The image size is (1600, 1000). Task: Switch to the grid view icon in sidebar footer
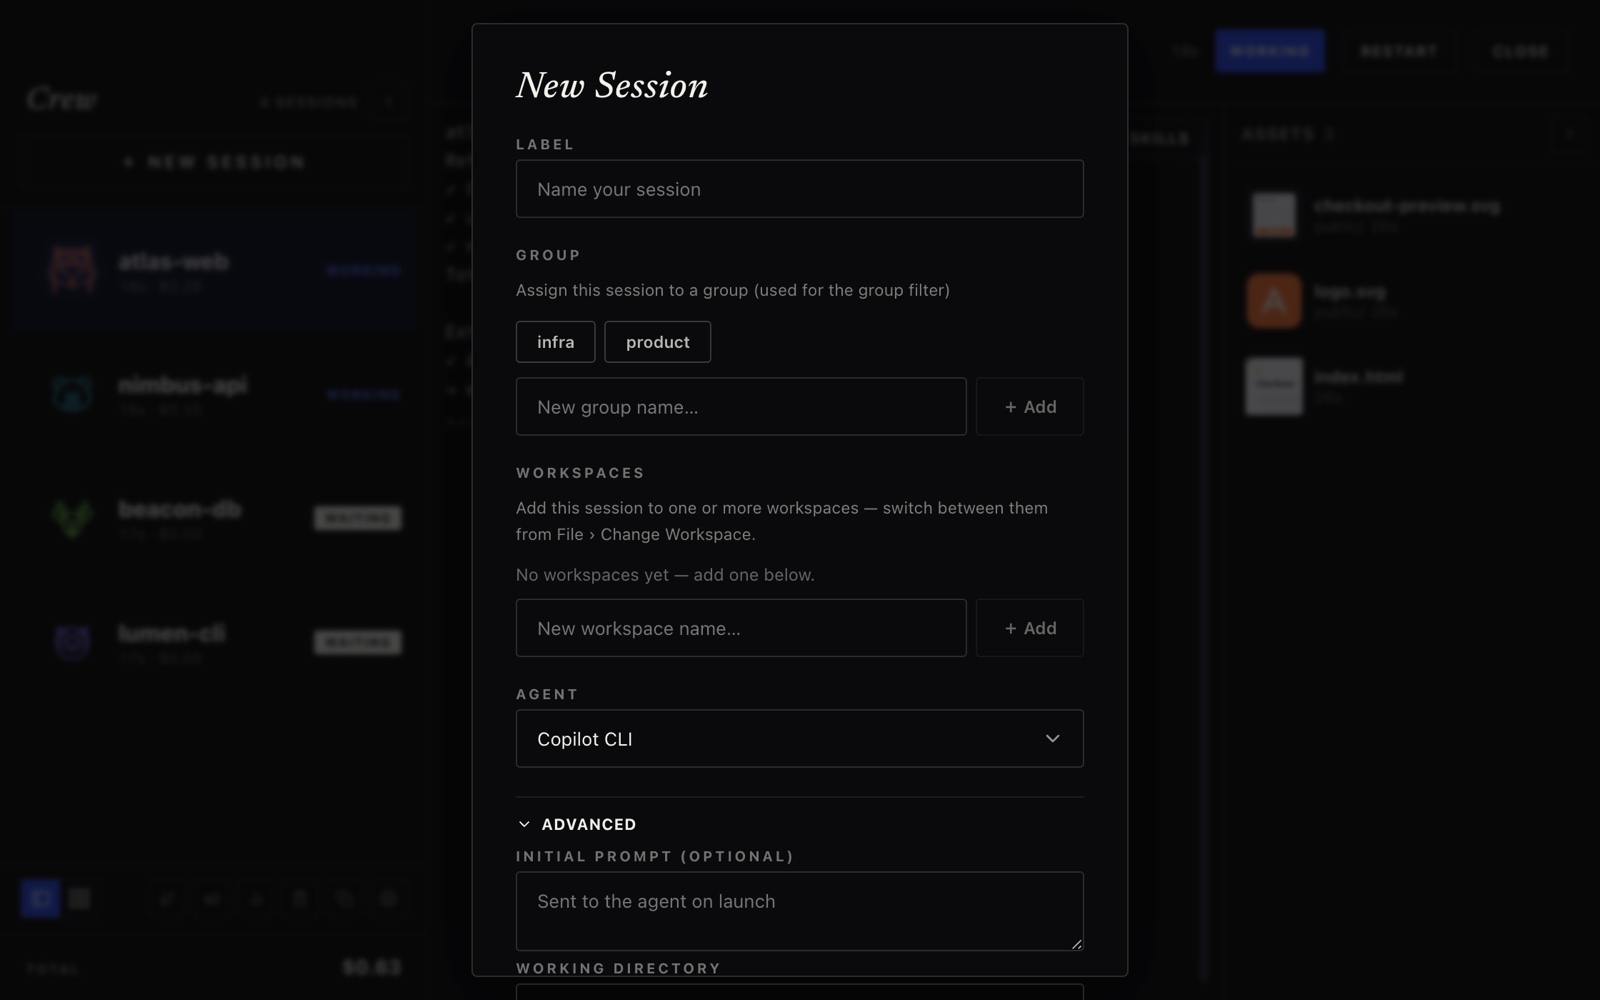[80, 898]
